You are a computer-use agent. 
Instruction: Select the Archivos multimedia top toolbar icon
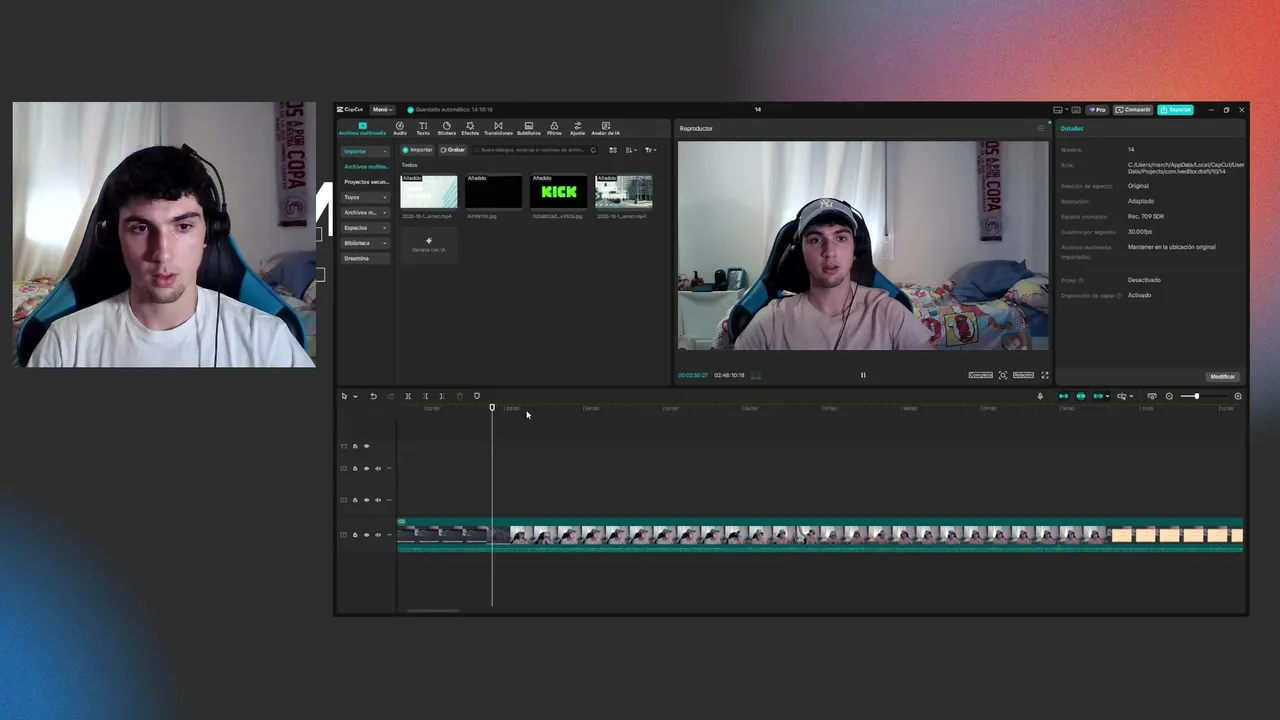pos(362,128)
